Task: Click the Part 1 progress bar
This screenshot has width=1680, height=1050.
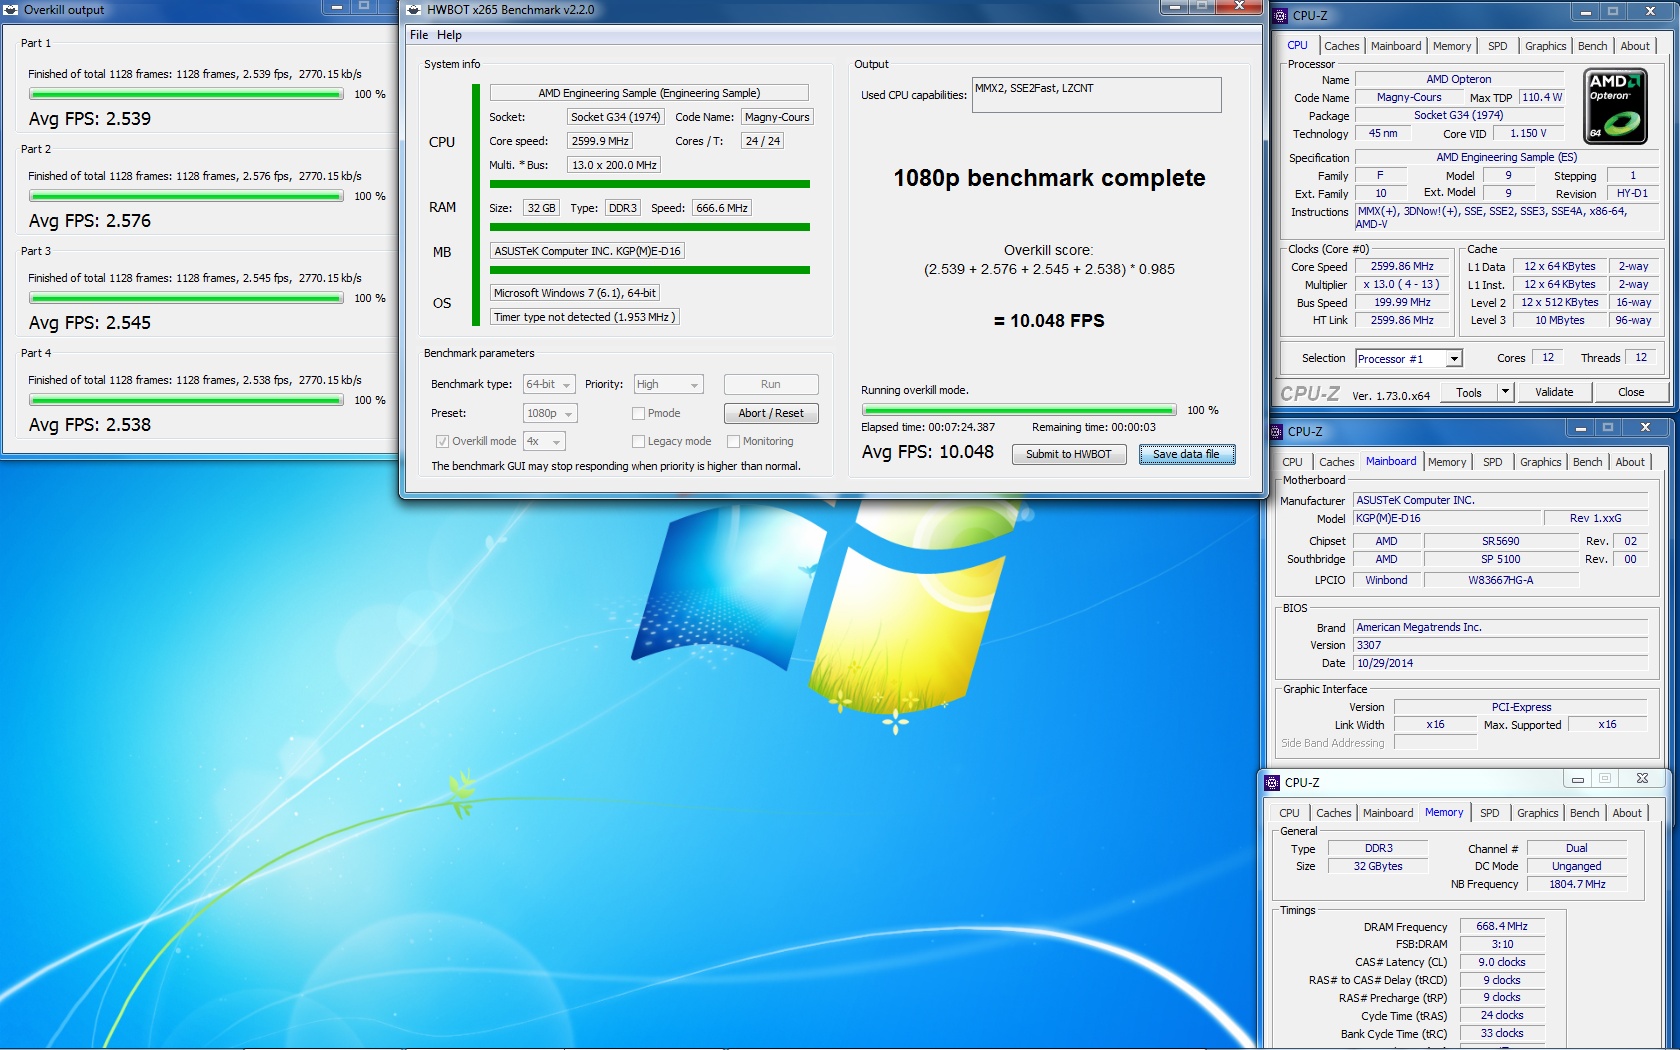Action: click(x=186, y=94)
